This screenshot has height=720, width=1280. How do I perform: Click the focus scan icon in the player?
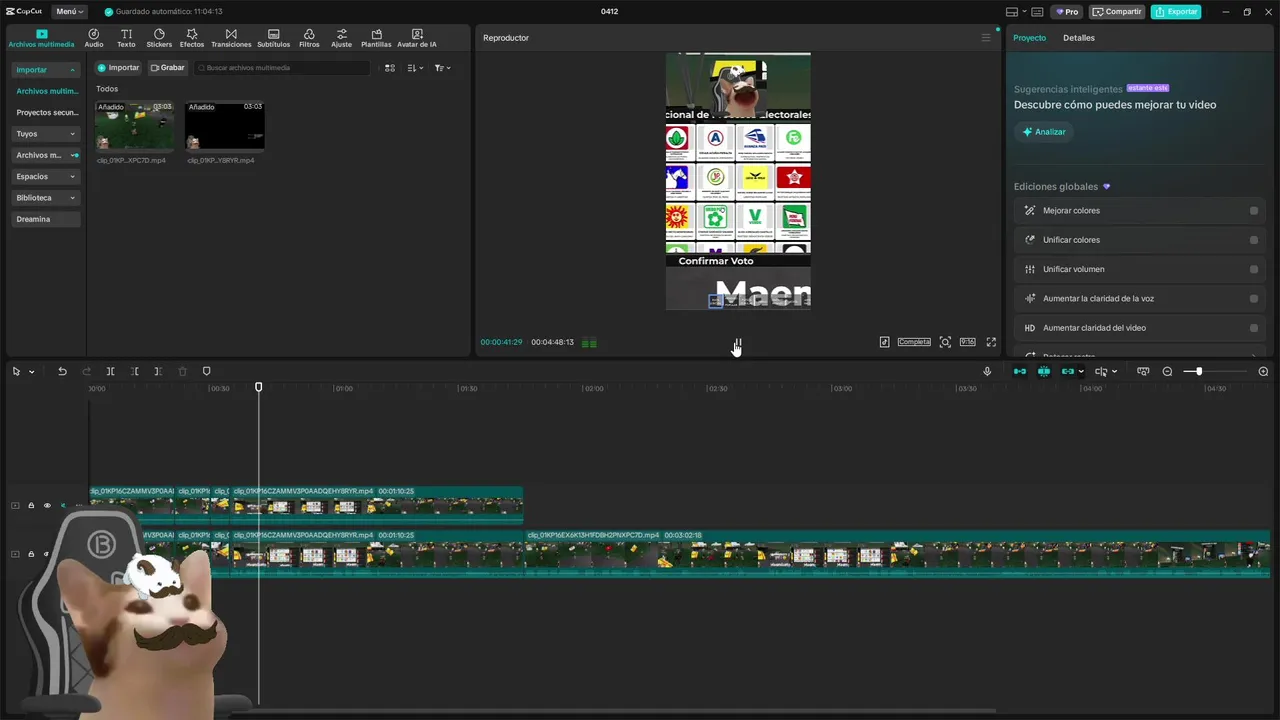point(945,342)
